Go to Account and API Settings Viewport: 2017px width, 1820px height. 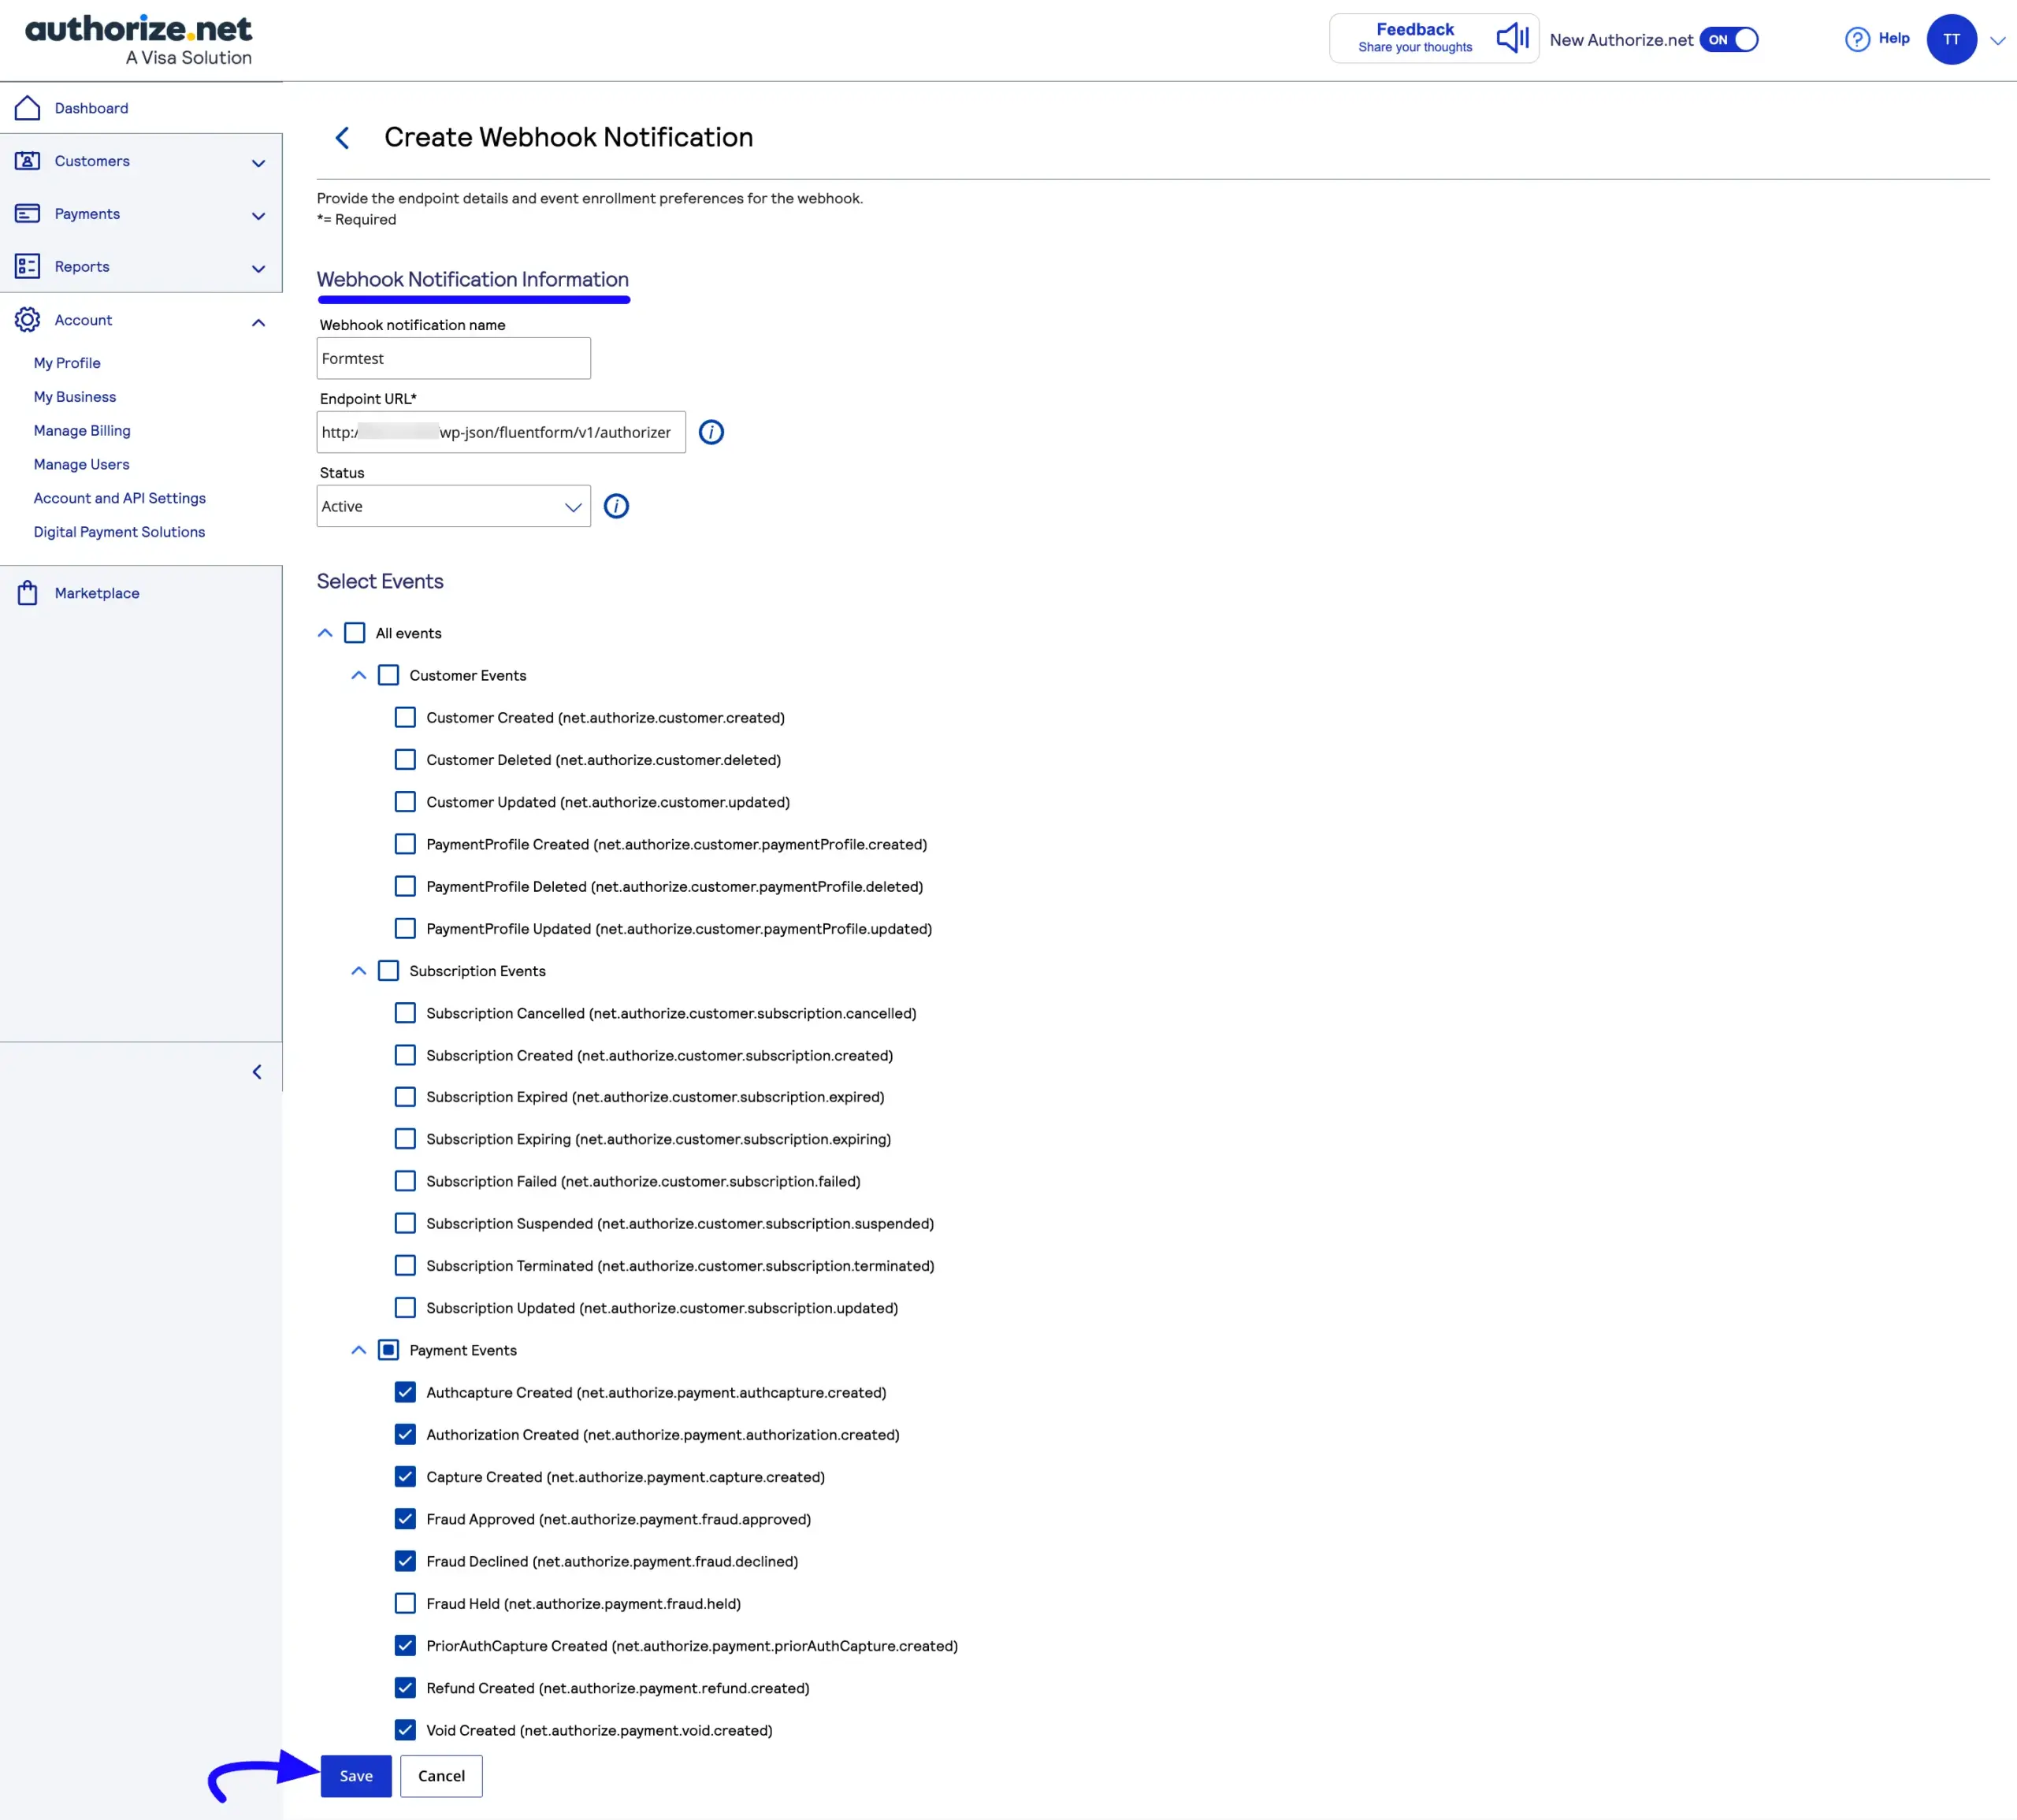click(119, 497)
